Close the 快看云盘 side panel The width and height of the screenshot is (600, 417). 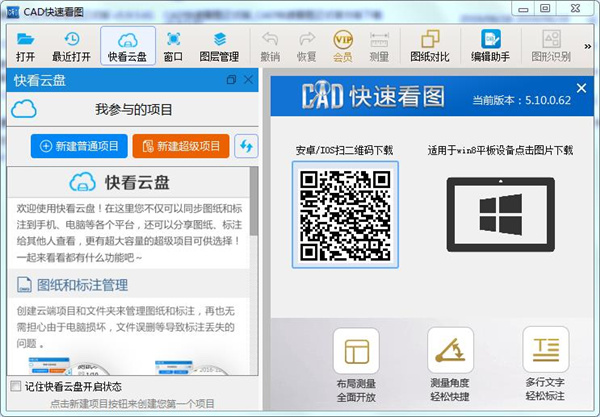pyautogui.click(x=248, y=80)
